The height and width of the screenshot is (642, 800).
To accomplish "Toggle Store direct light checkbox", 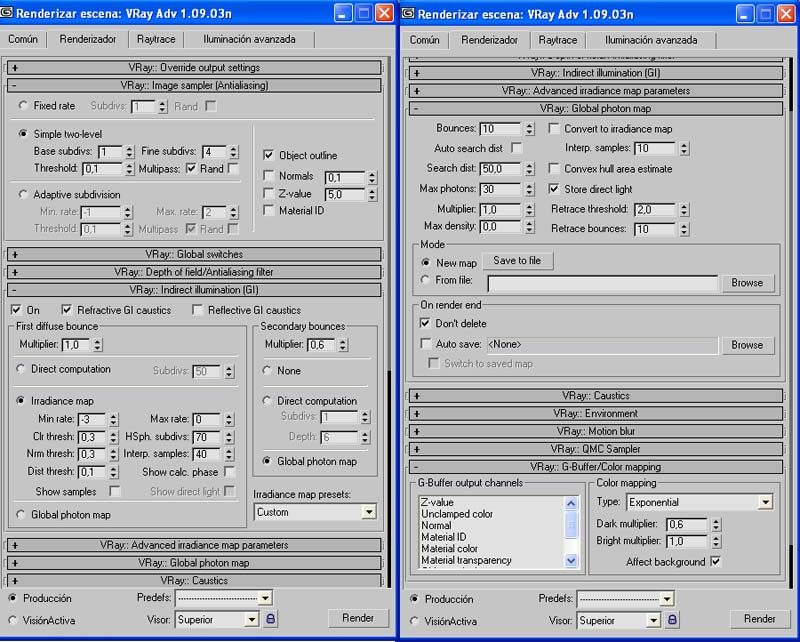I will [x=554, y=189].
